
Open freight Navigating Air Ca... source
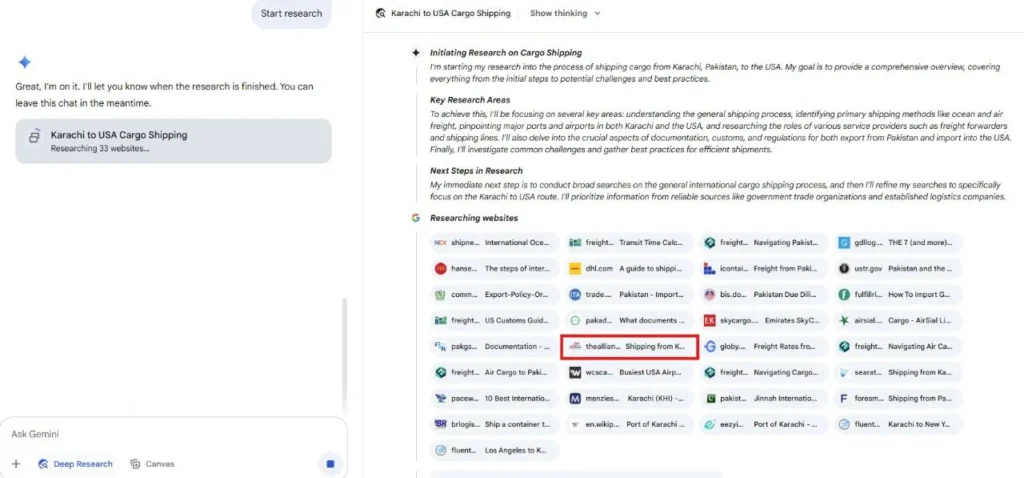(x=899, y=347)
